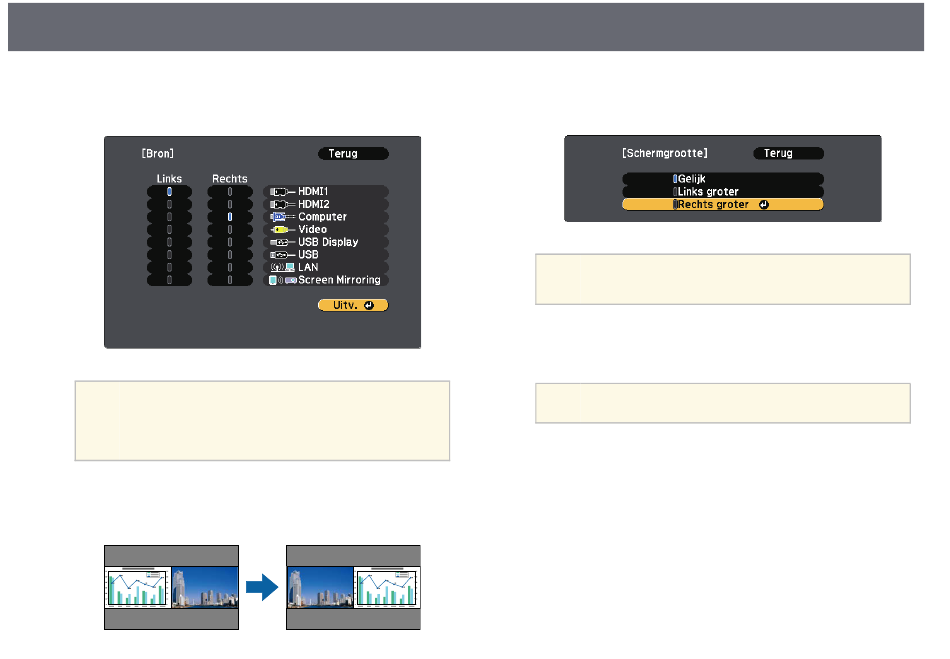This screenshot has height=659, width=950.
Task: Select Computer in the Rechts column
Action: point(230,217)
